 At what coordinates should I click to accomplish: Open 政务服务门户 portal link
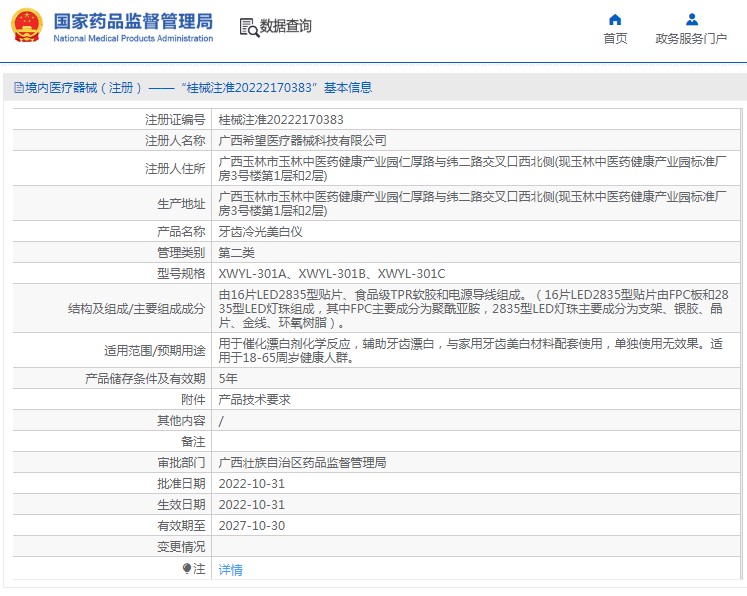691,39
